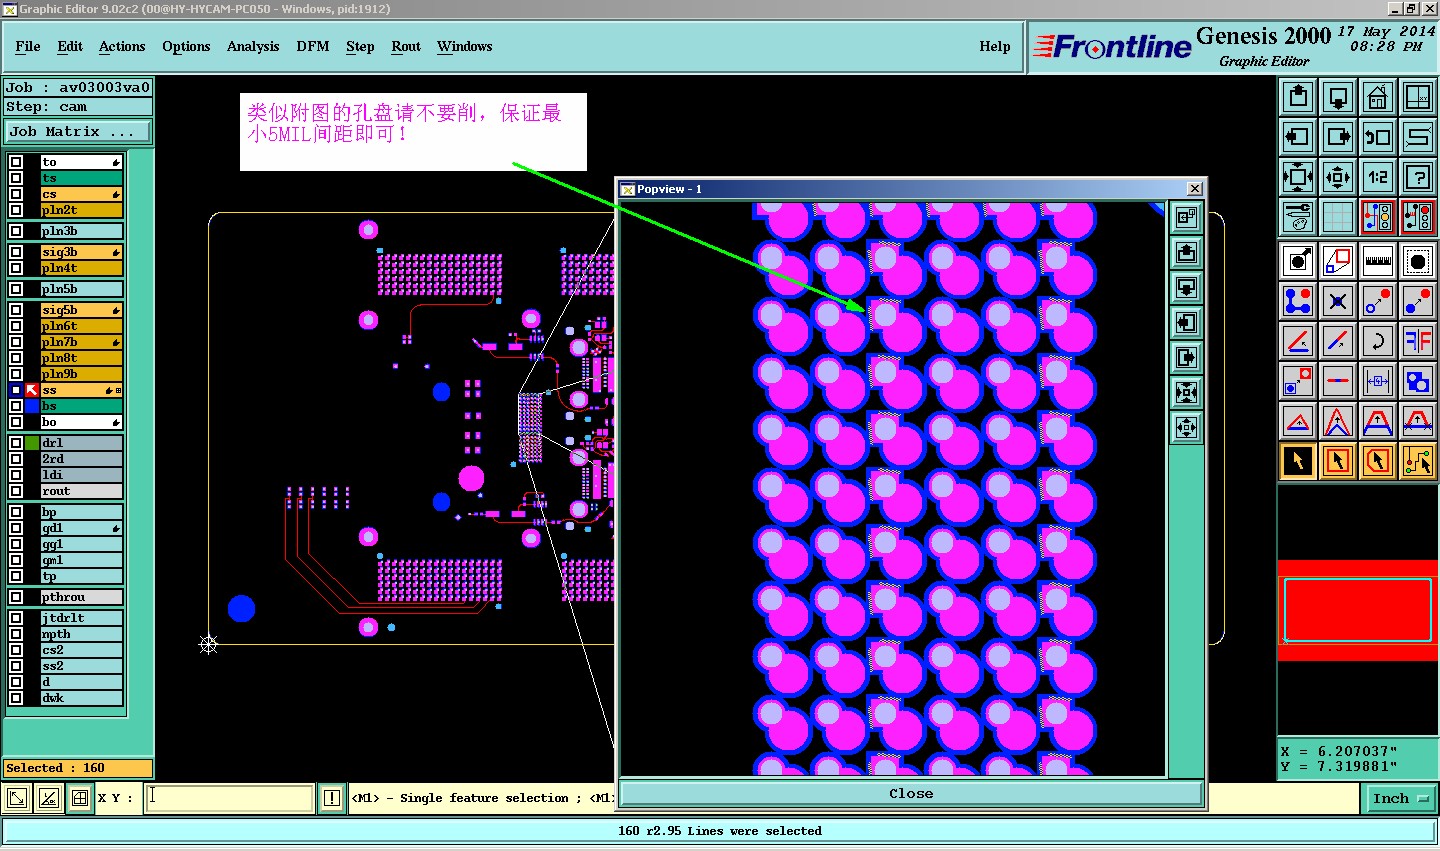Click the blue color swatch beside bs layer
Viewport: 1440px width, 851px height.
click(x=32, y=406)
